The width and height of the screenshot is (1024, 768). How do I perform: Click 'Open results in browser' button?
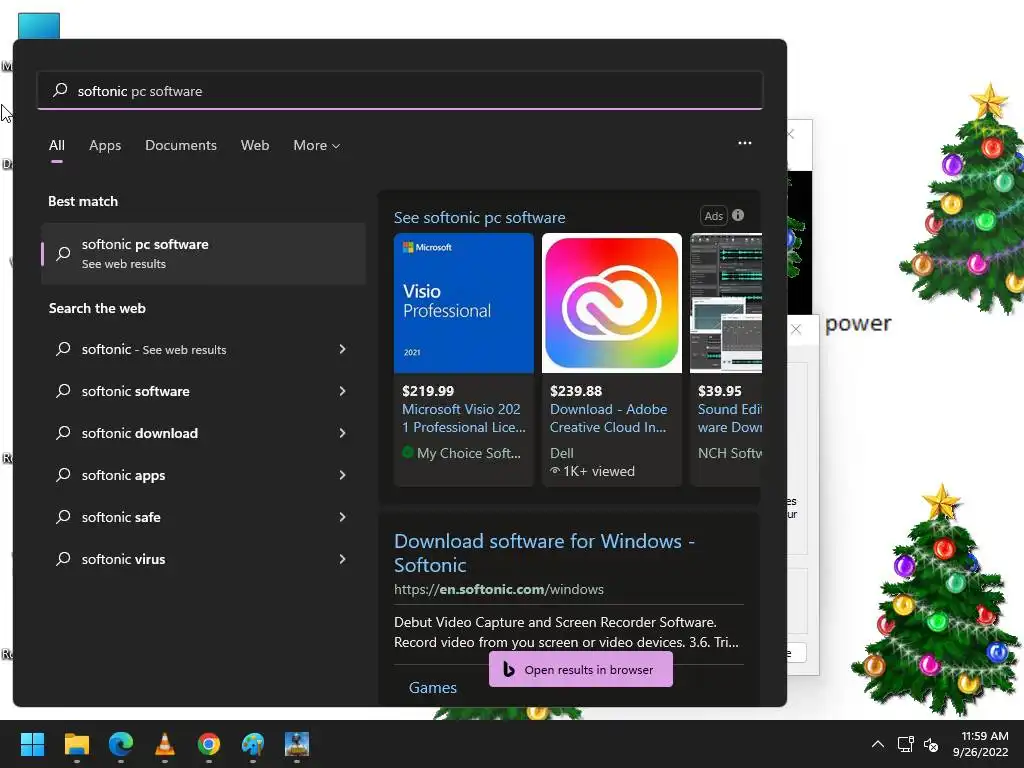(x=581, y=669)
